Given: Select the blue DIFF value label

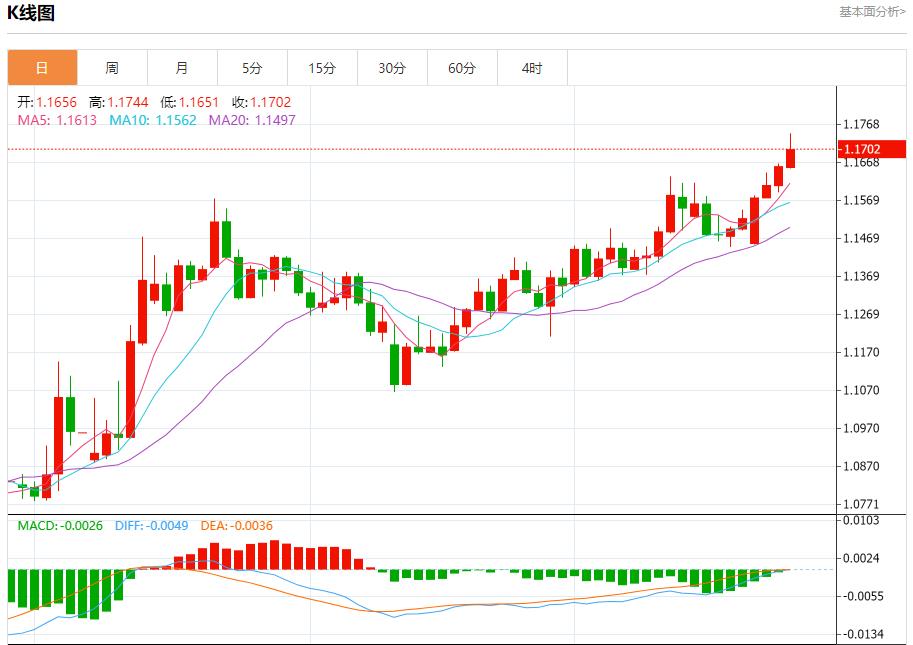Looking at the screenshot, I should (151, 526).
